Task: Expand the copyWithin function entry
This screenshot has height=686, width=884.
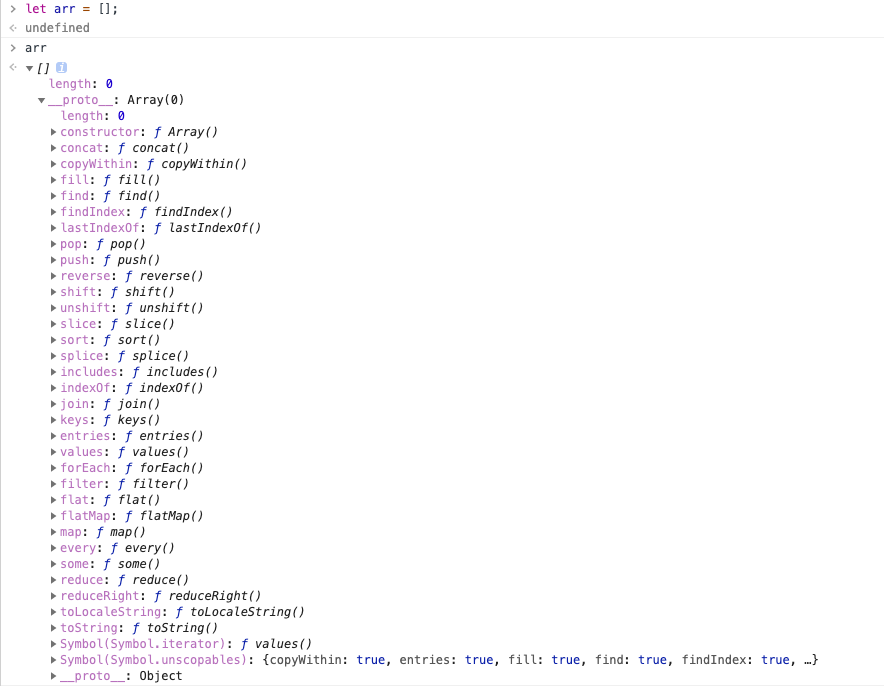Action: (54, 164)
